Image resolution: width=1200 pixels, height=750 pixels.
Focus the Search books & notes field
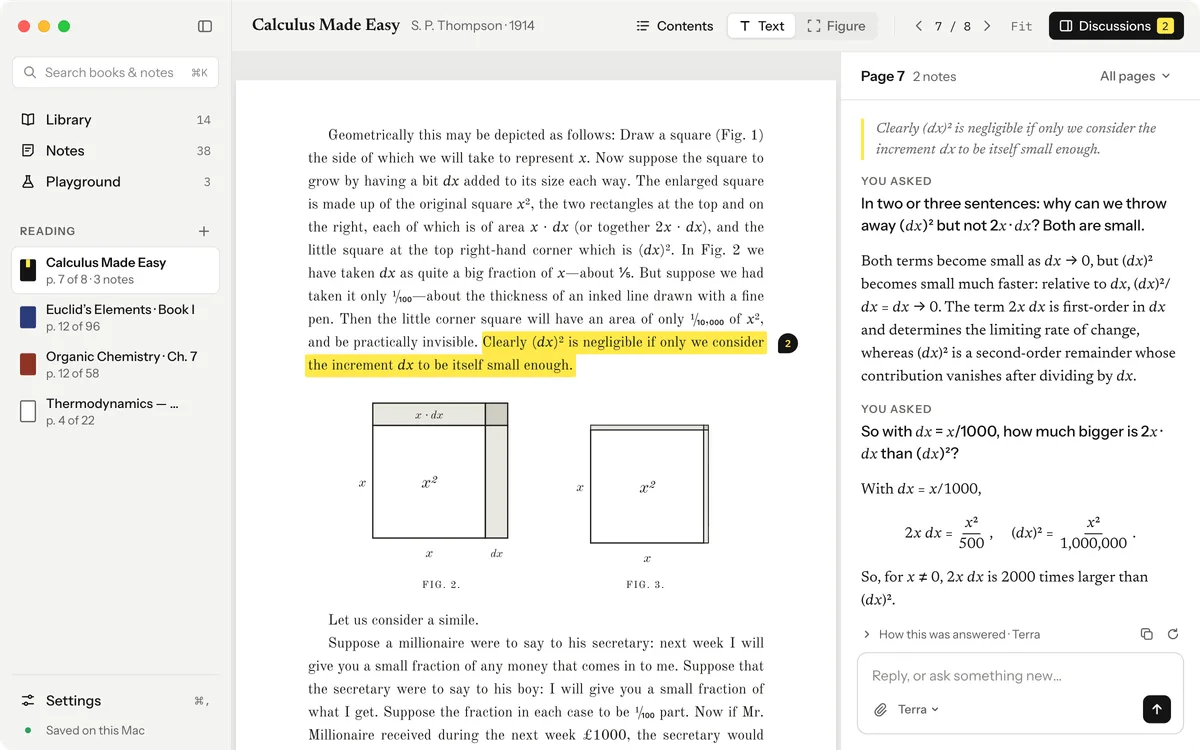click(115, 72)
